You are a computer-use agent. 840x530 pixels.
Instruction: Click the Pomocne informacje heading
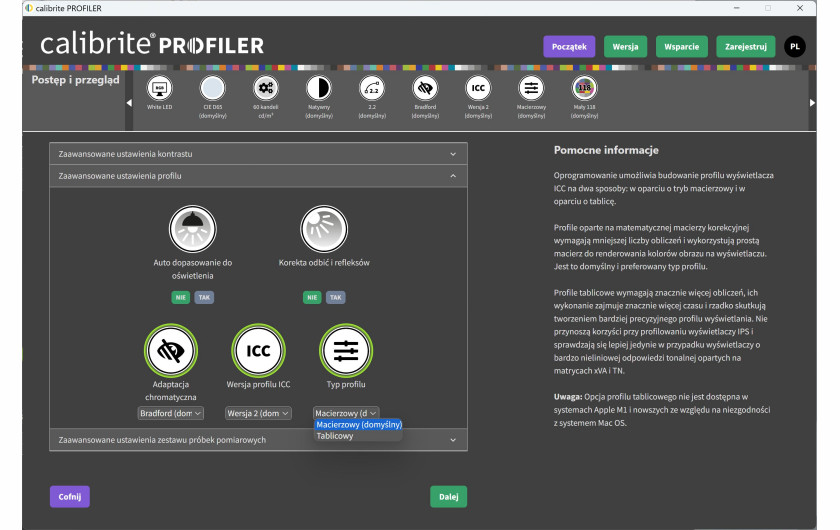point(606,150)
